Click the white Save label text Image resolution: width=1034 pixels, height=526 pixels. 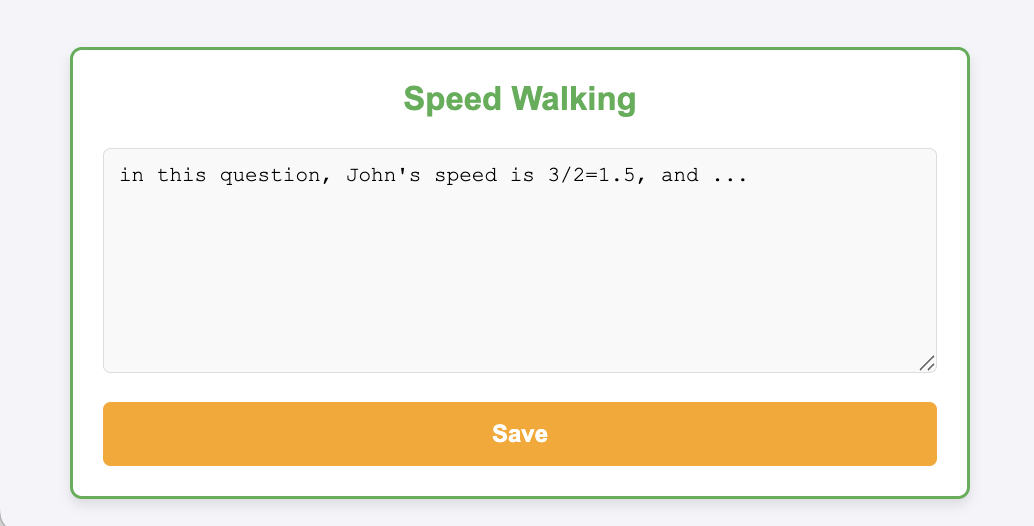[x=519, y=434]
